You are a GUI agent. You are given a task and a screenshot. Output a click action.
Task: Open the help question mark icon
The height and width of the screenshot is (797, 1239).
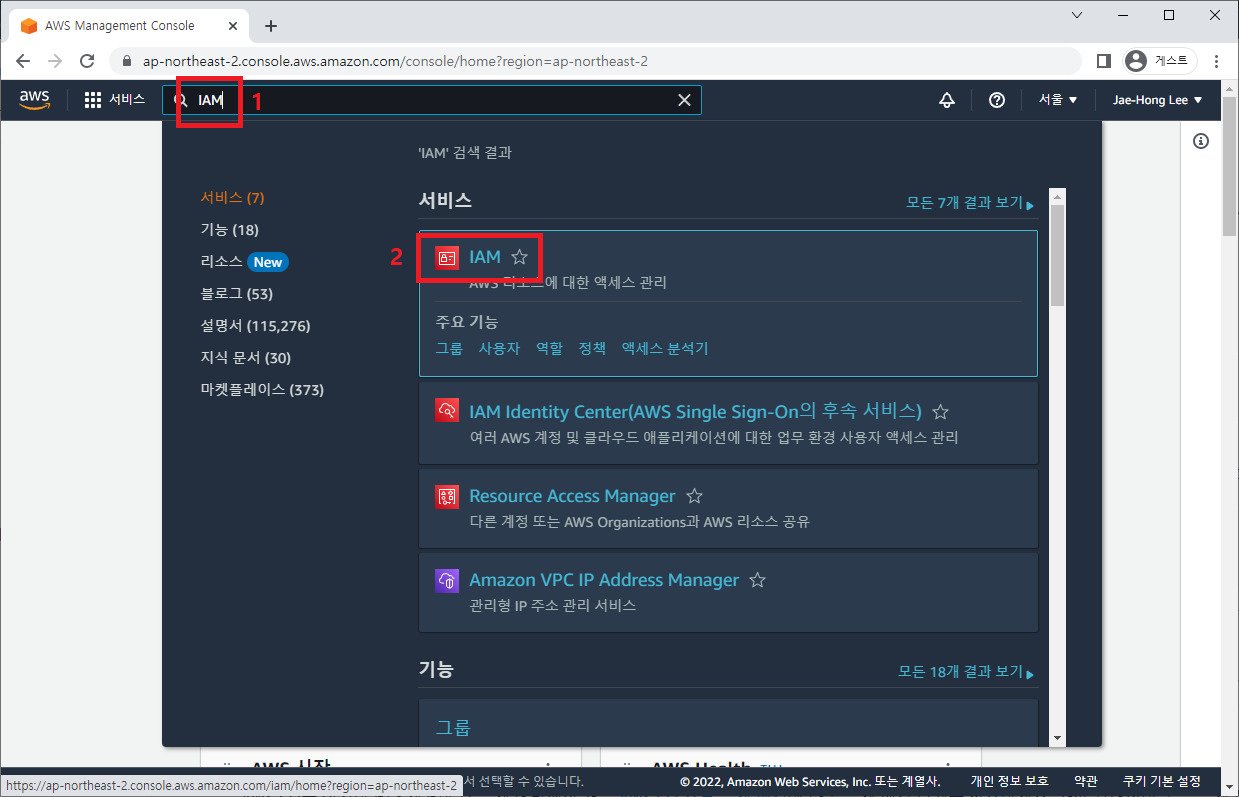click(x=996, y=100)
